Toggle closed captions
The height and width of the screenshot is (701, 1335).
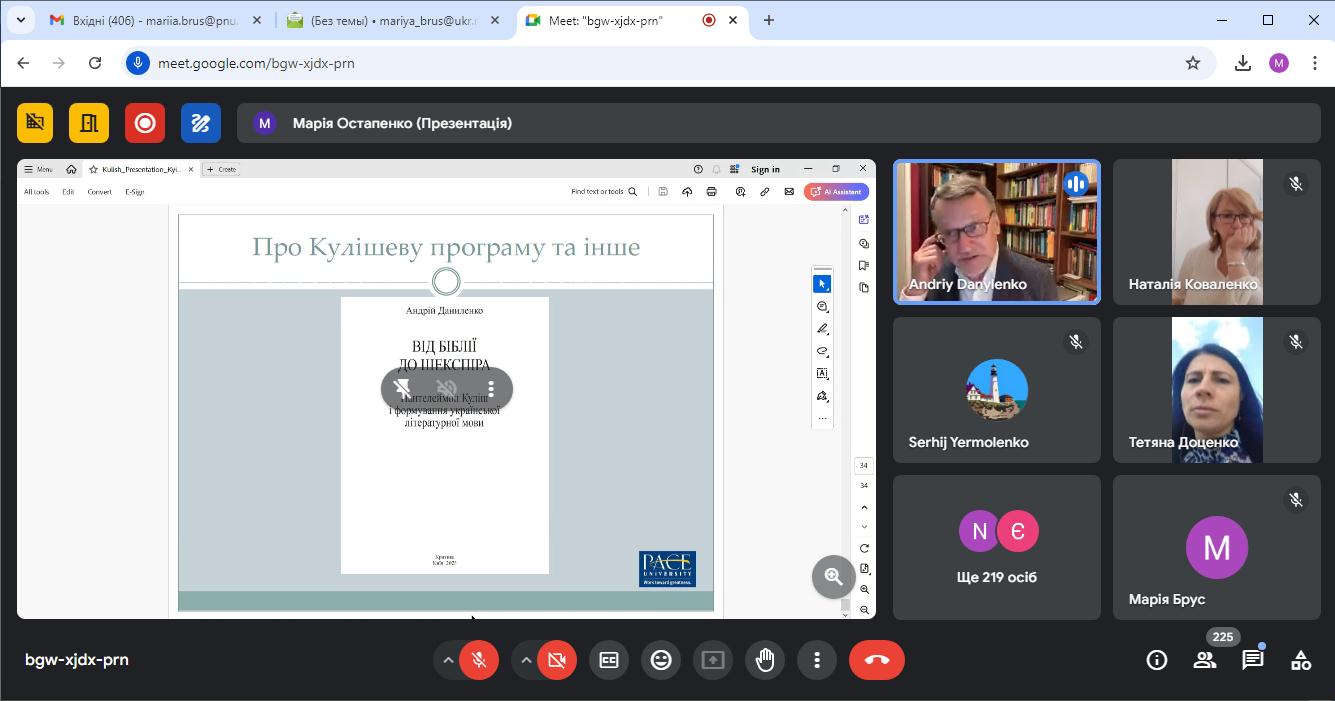[x=609, y=660]
